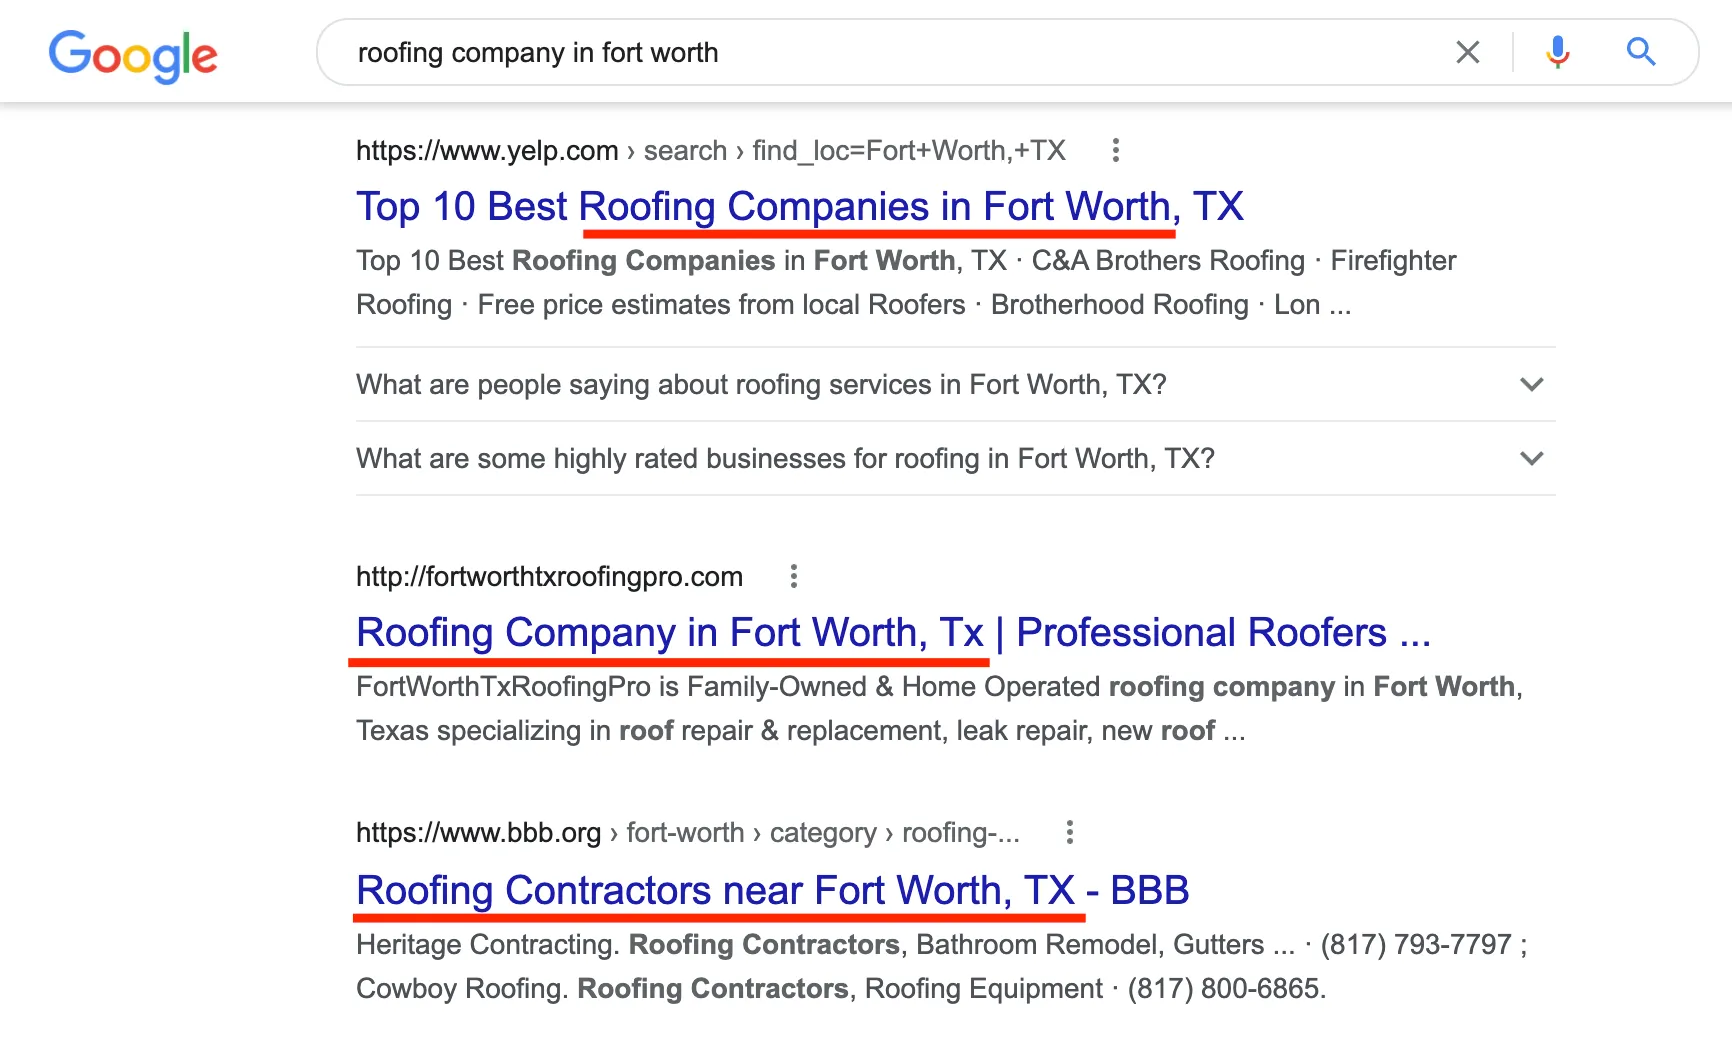Click the BBB result snippet with phone numbers

(942, 967)
